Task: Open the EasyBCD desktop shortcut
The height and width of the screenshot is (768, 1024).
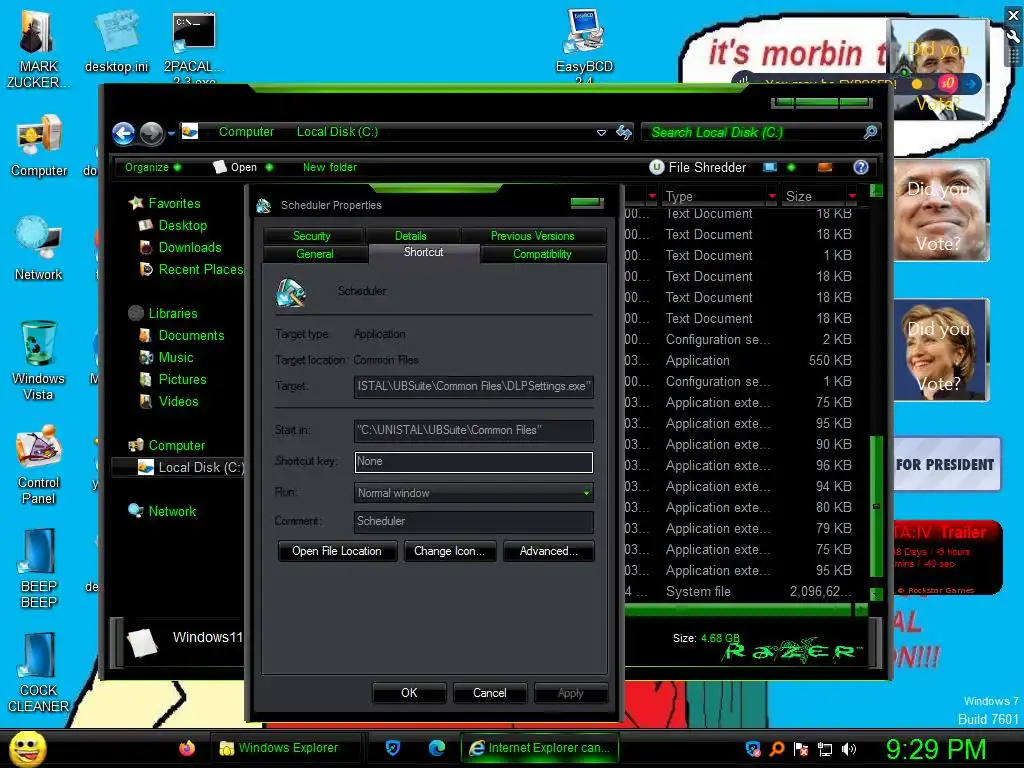Action: (584, 46)
